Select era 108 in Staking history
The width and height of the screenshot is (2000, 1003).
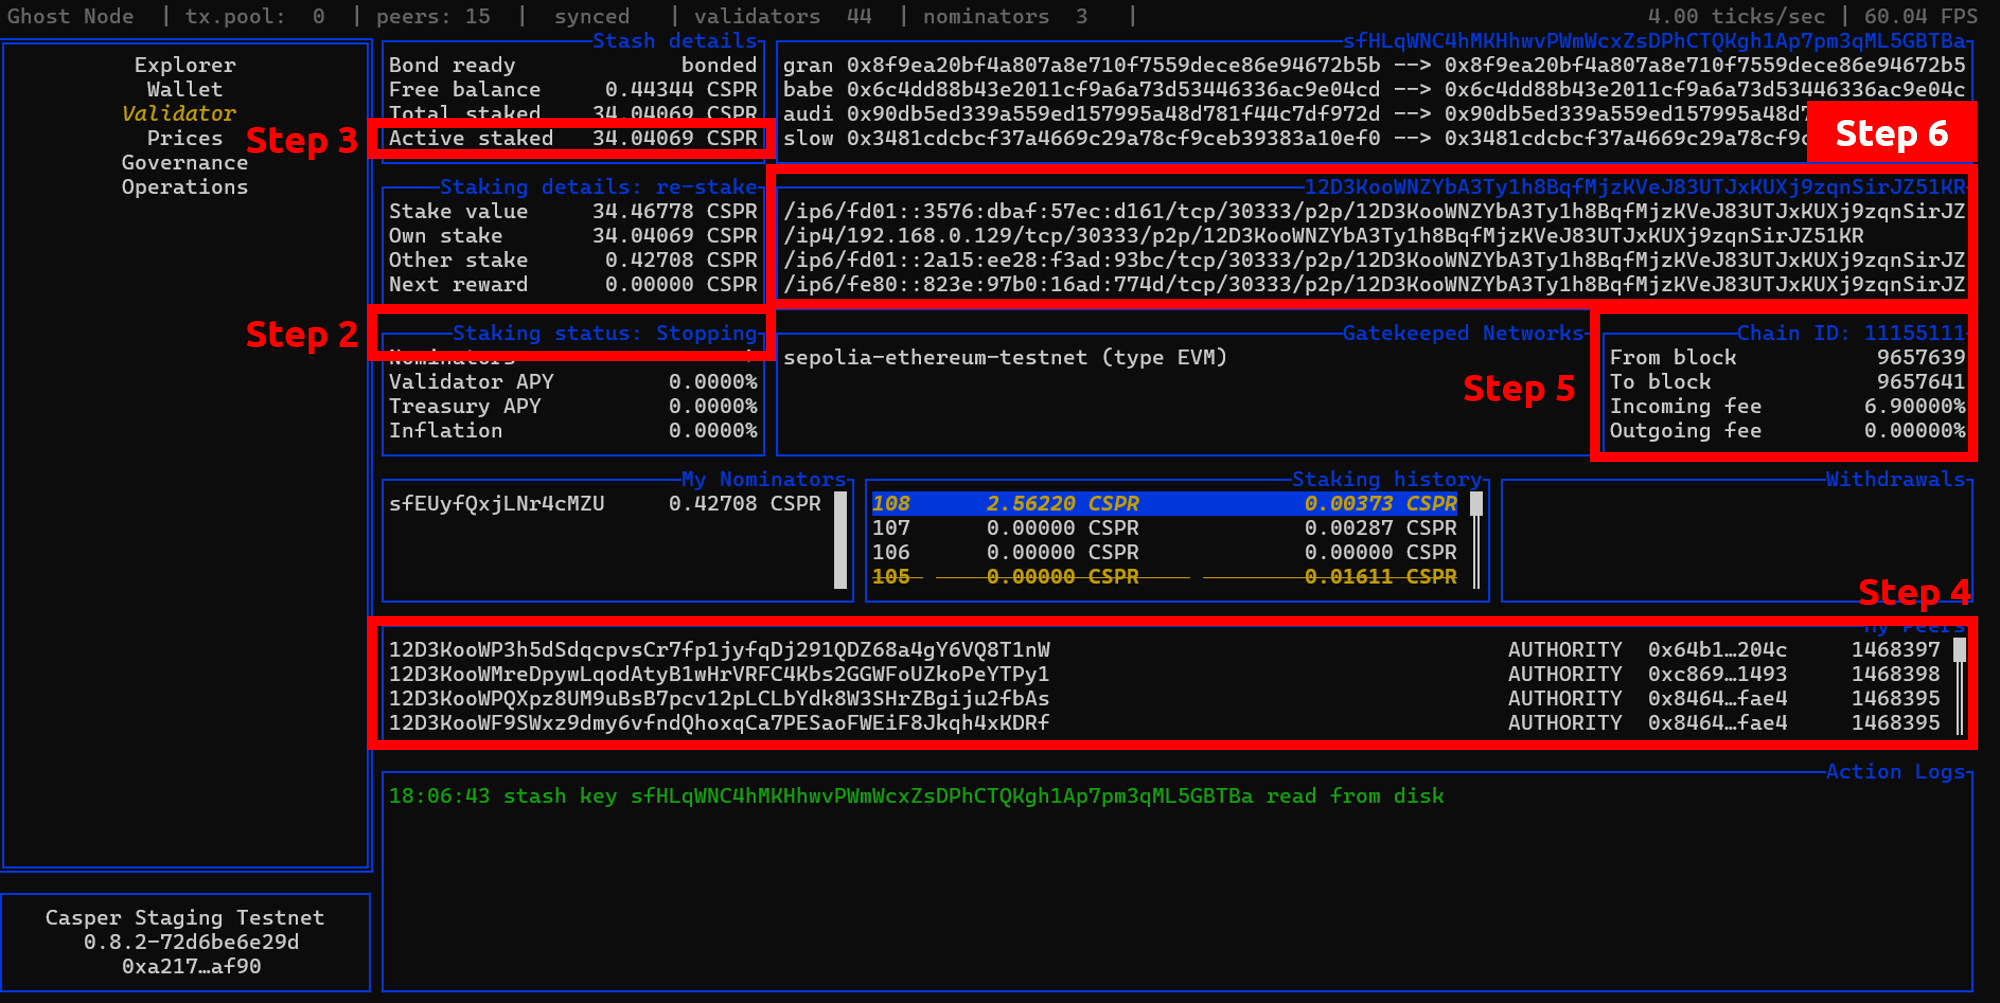tap(1164, 504)
